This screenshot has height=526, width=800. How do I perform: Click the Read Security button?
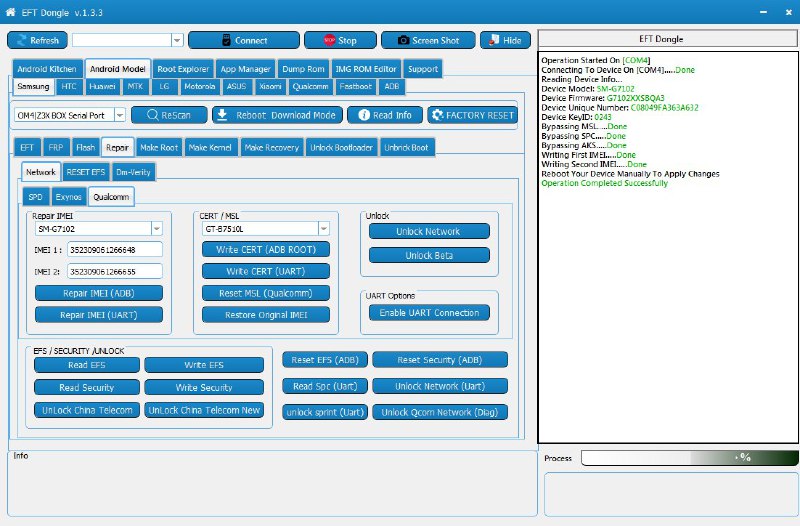[87, 387]
